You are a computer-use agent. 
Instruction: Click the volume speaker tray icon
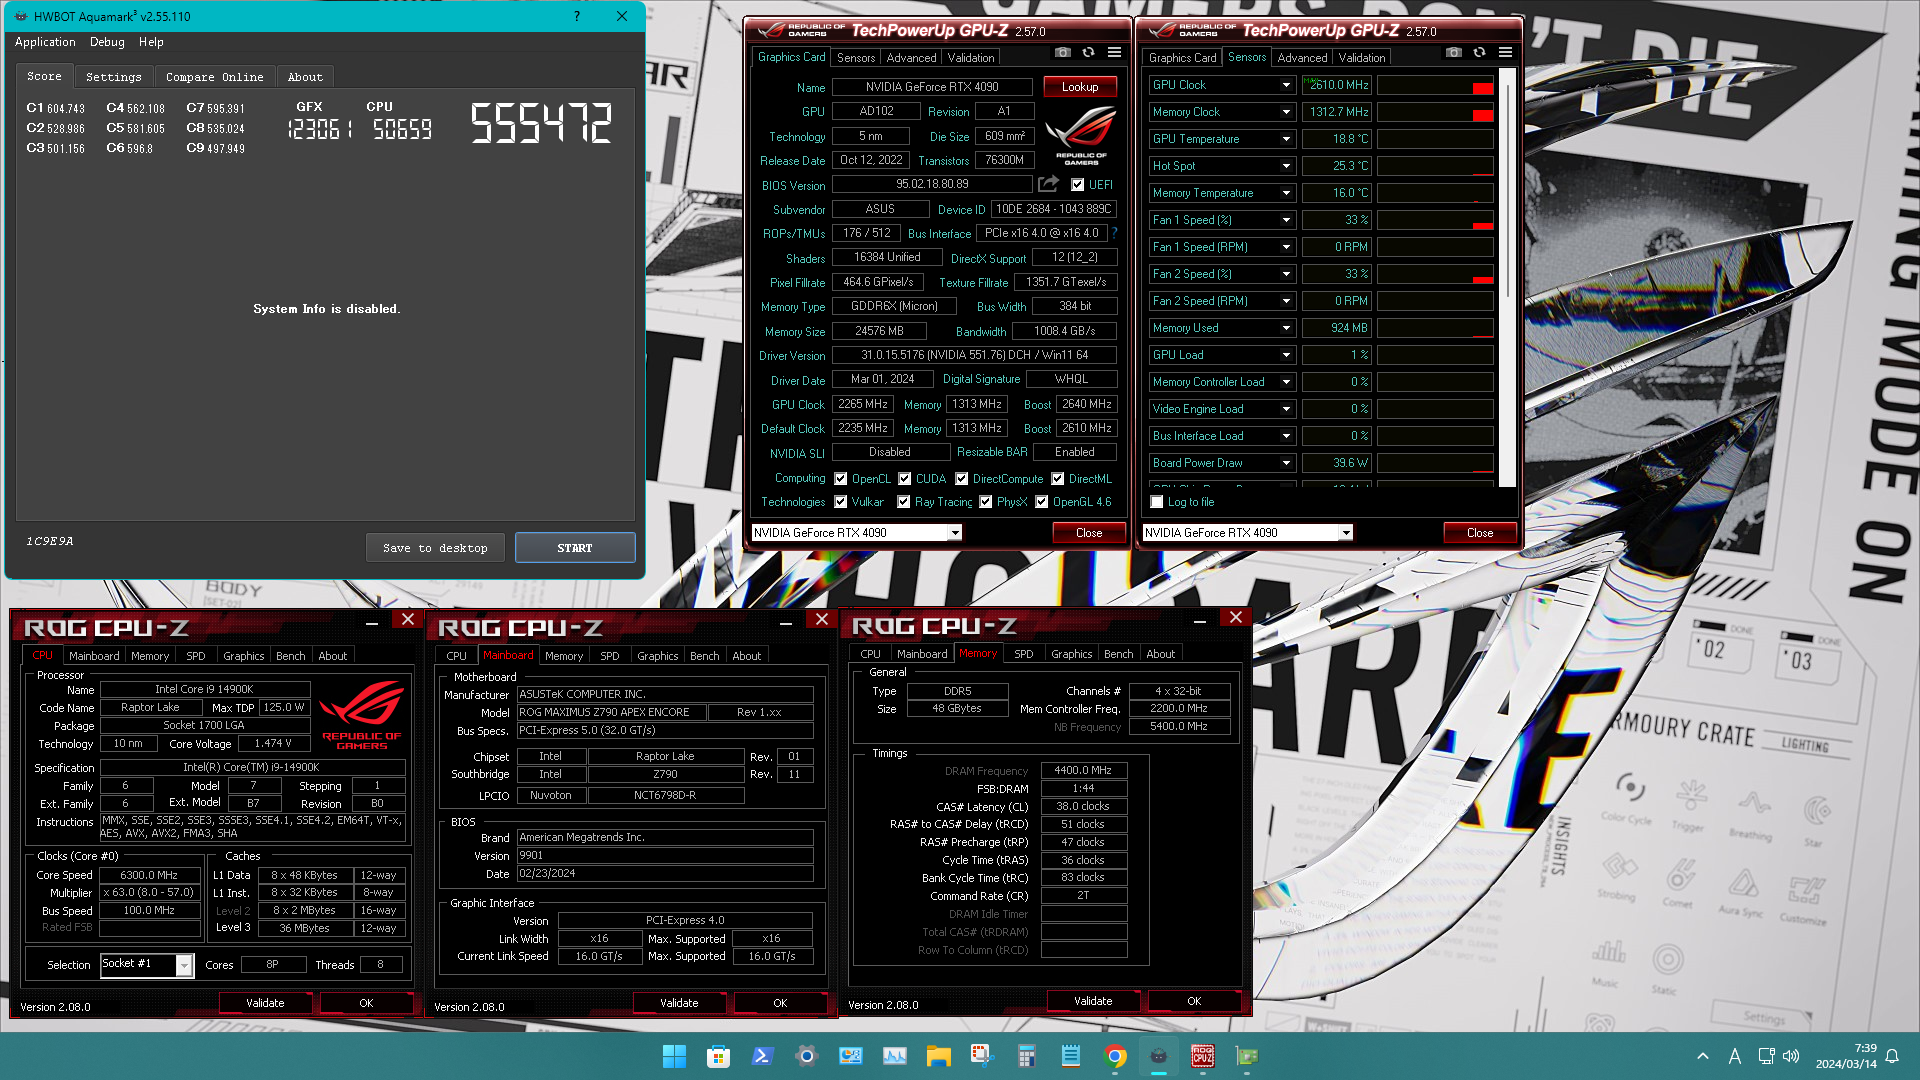point(1790,1056)
